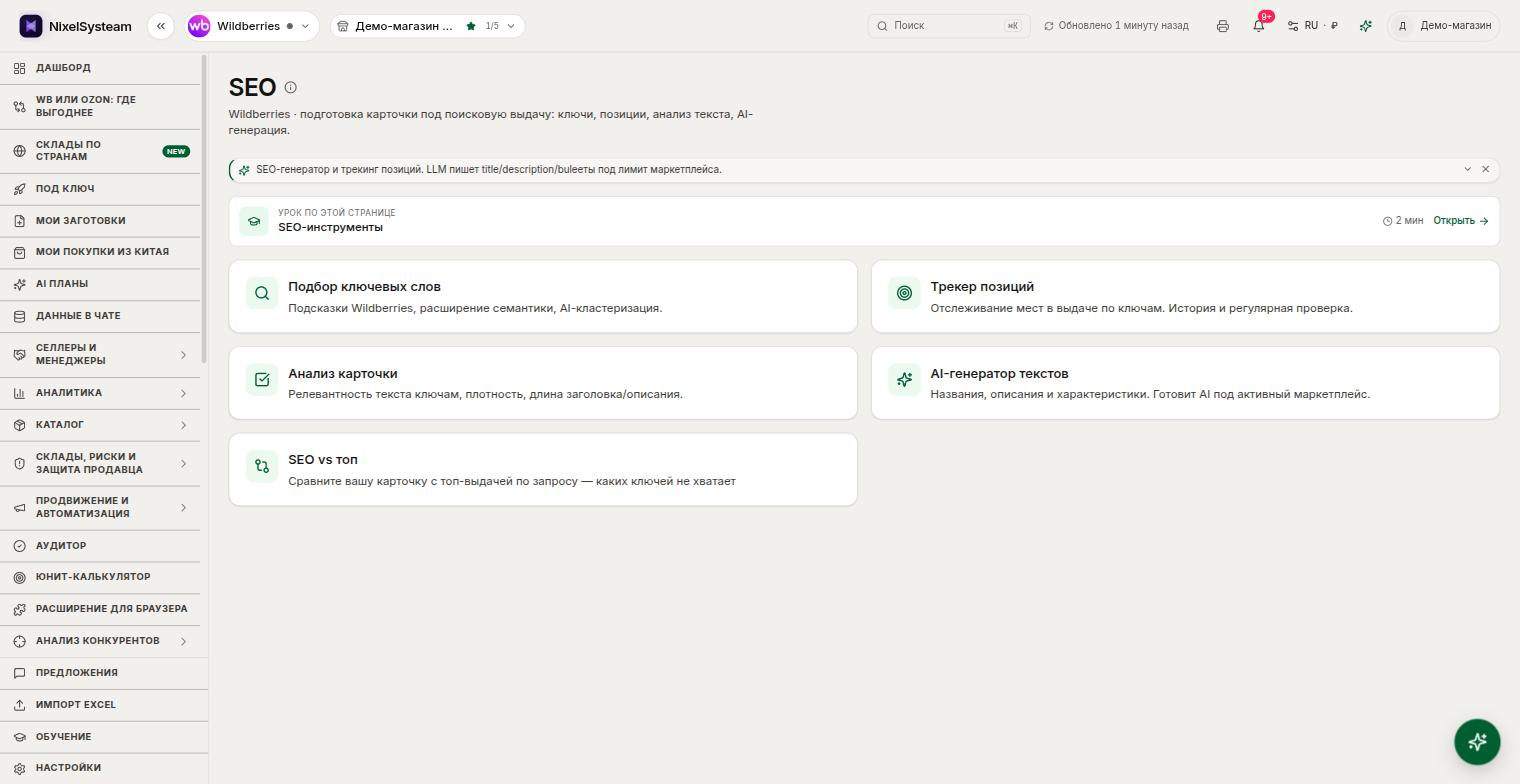Expand the Каталог sidebar section
This screenshot has width=1520, height=784.
click(x=100, y=425)
